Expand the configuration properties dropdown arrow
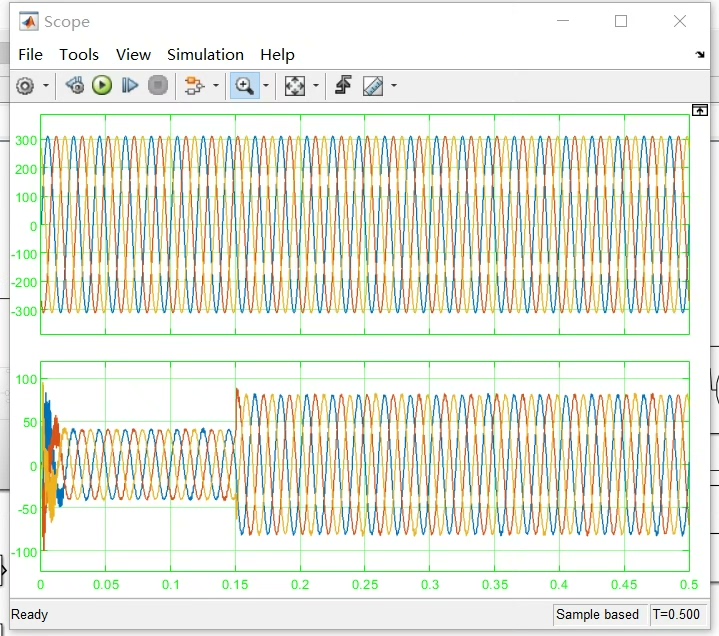 [x=46, y=86]
